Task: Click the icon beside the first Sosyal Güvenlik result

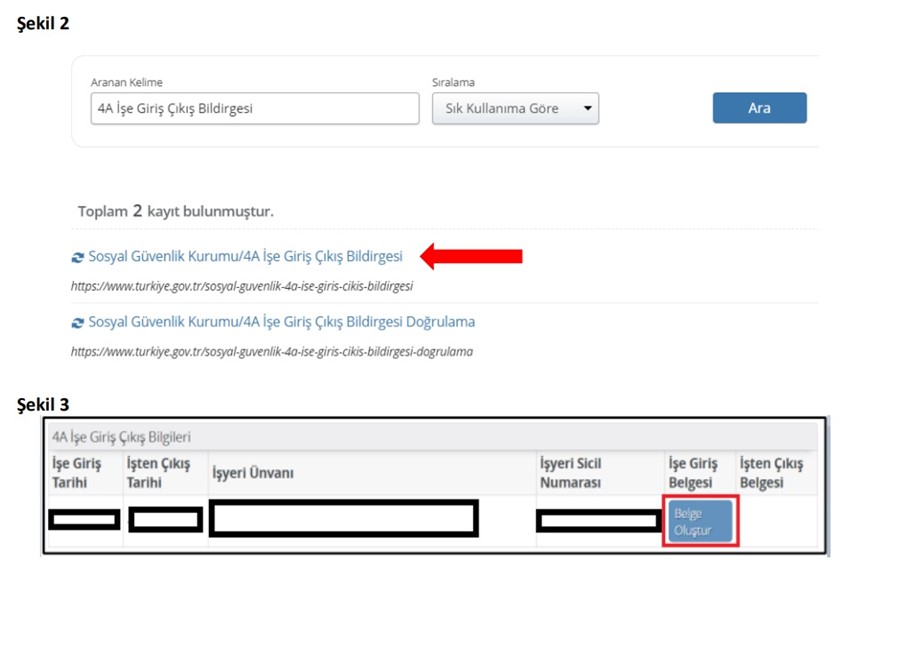Action: [x=78, y=257]
